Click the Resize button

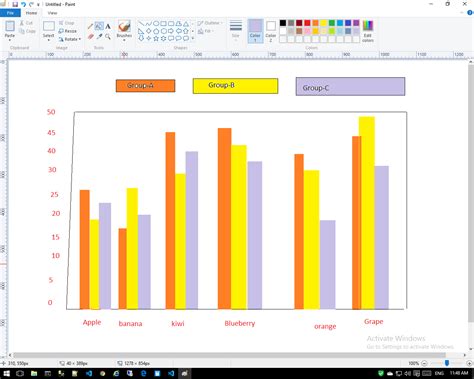tap(68, 31)
